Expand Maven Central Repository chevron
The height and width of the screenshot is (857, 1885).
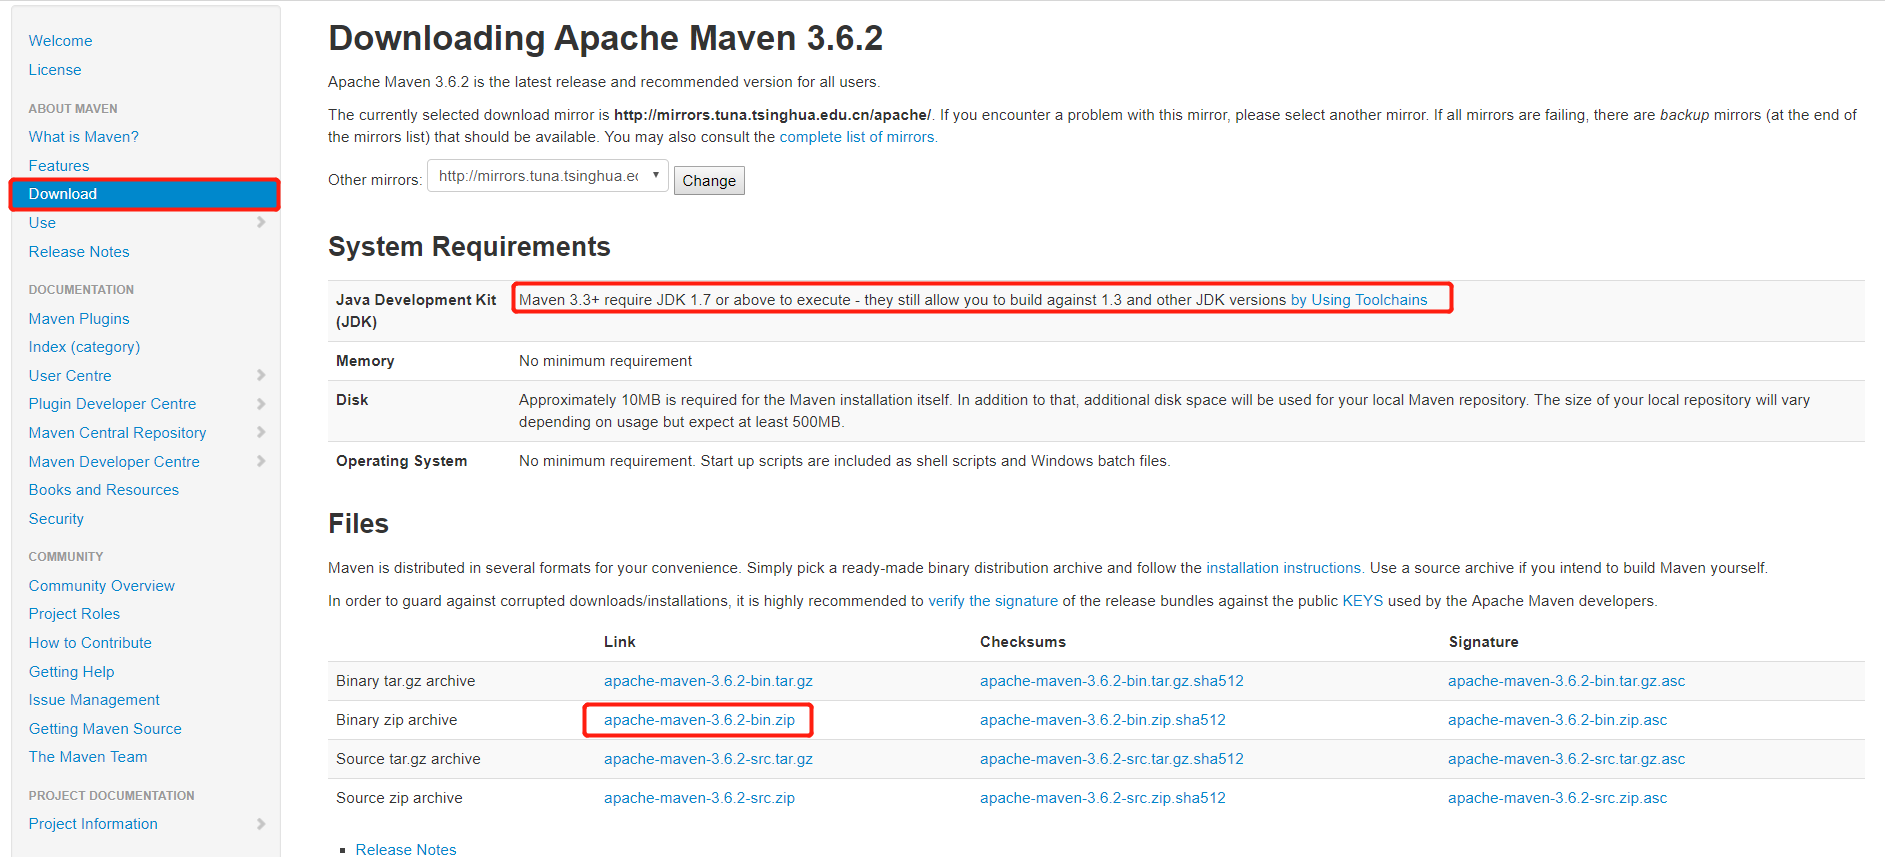[x=261, y=432]
